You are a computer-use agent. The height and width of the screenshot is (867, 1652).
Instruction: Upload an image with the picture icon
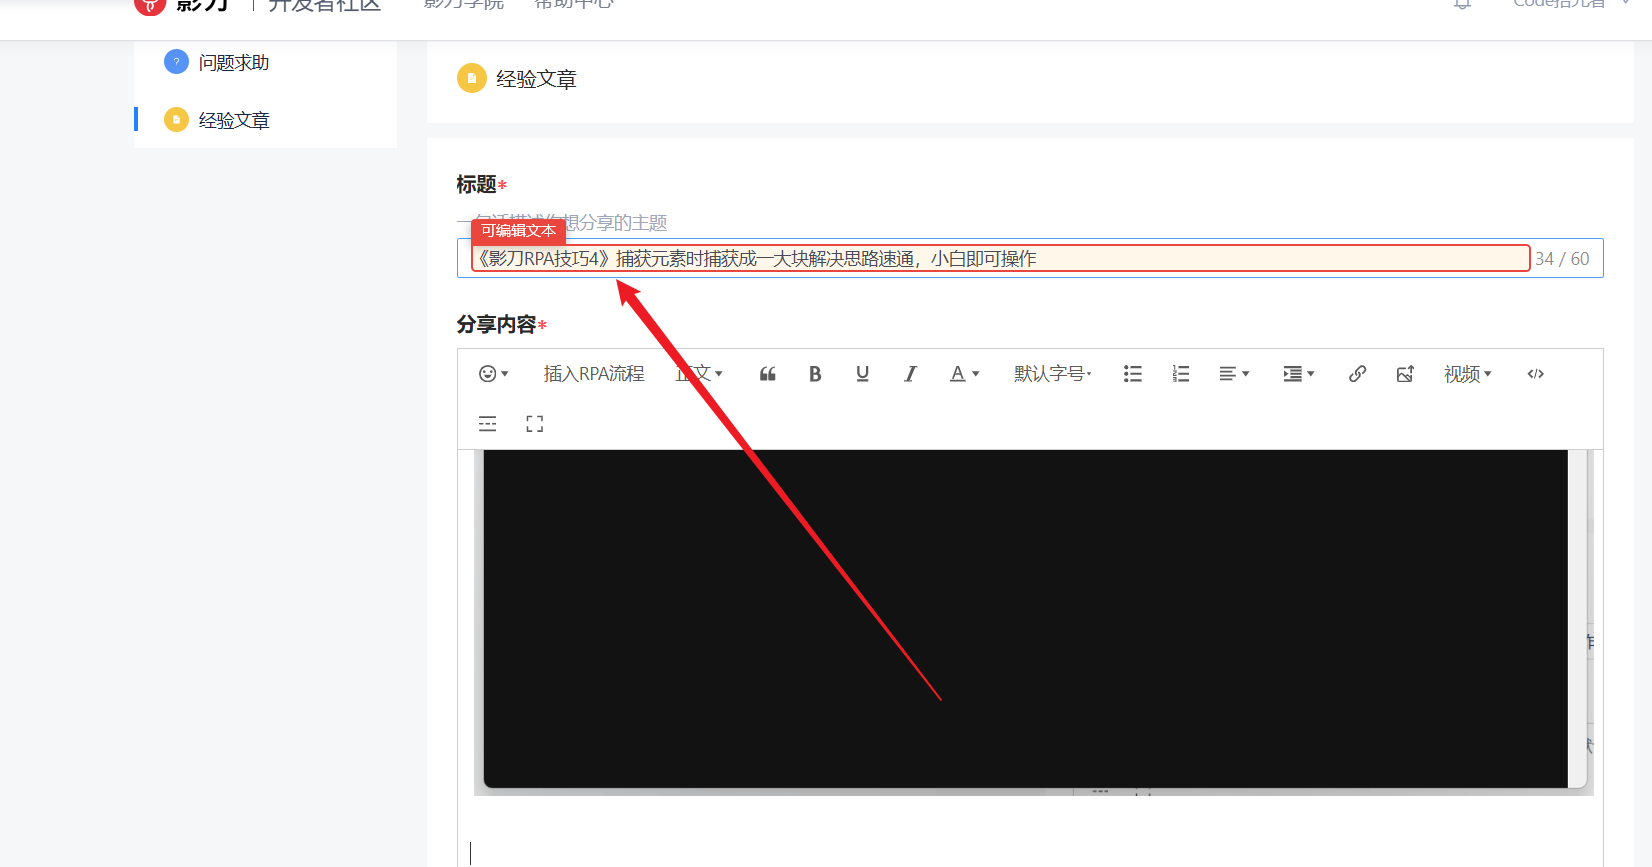pos(1405,374)
